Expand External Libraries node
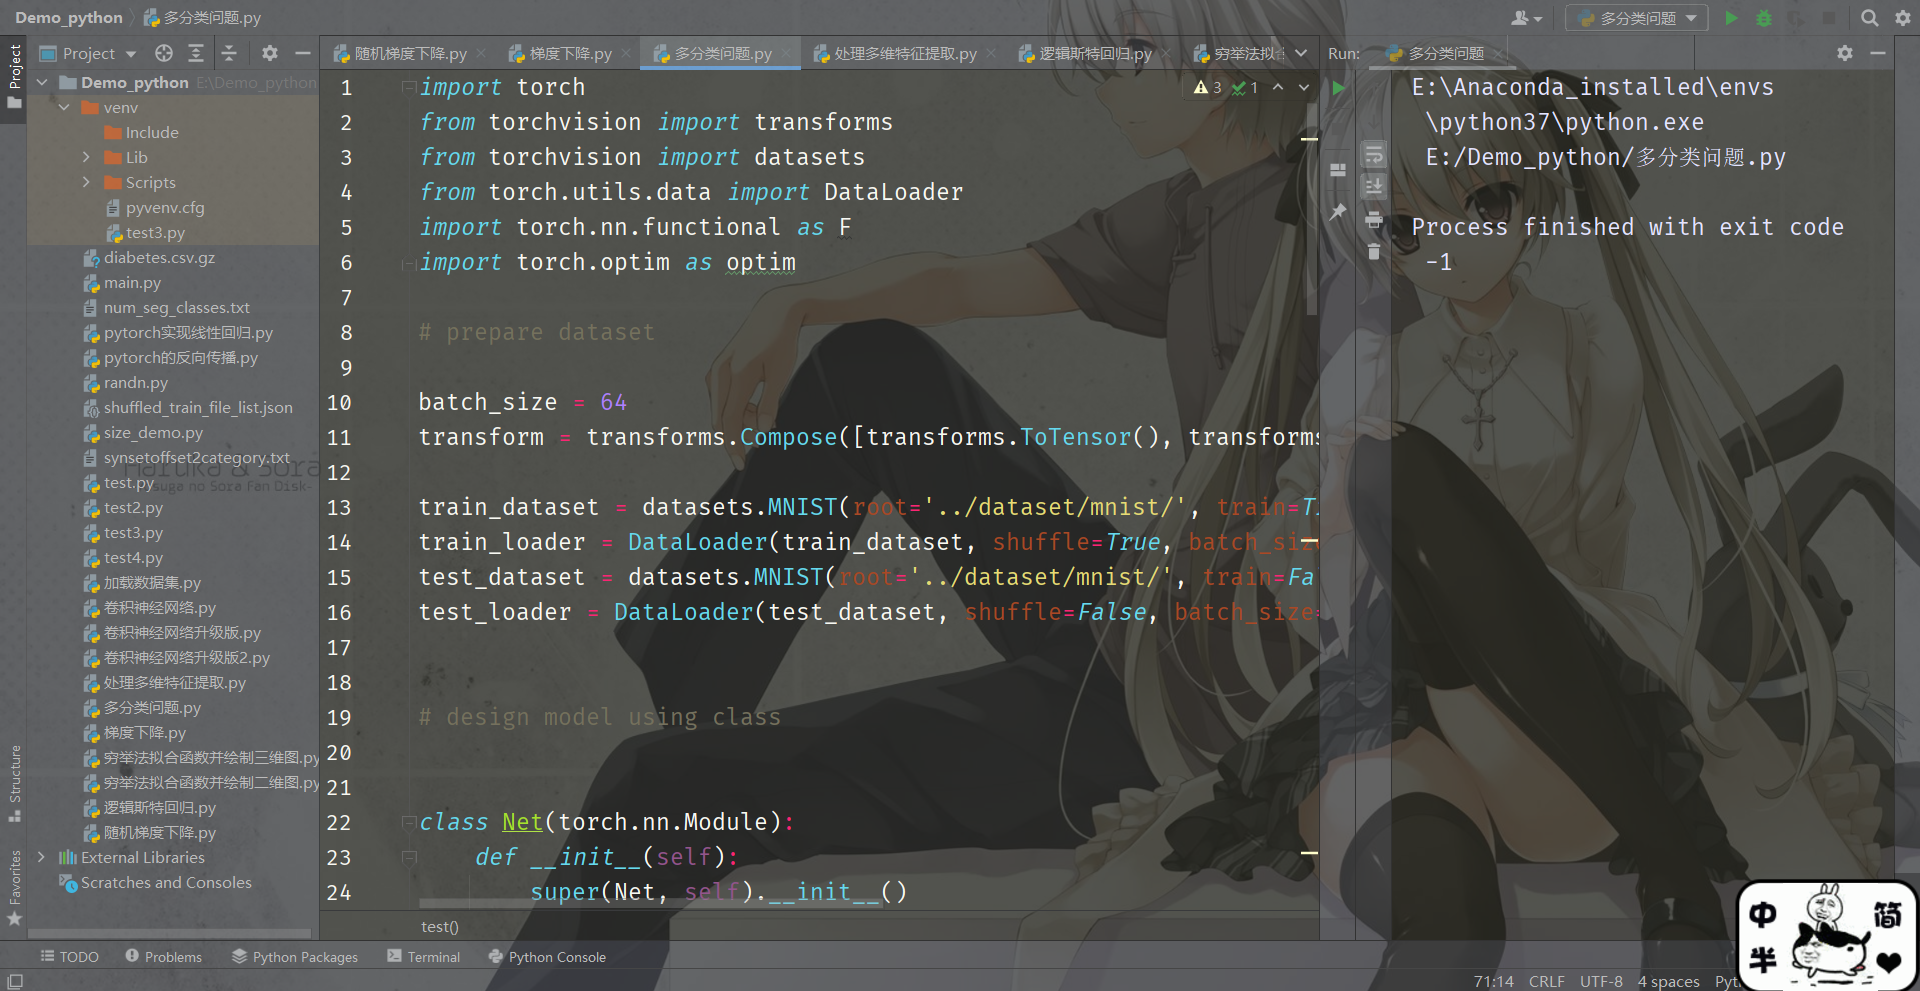 click(x=41, y=857)
